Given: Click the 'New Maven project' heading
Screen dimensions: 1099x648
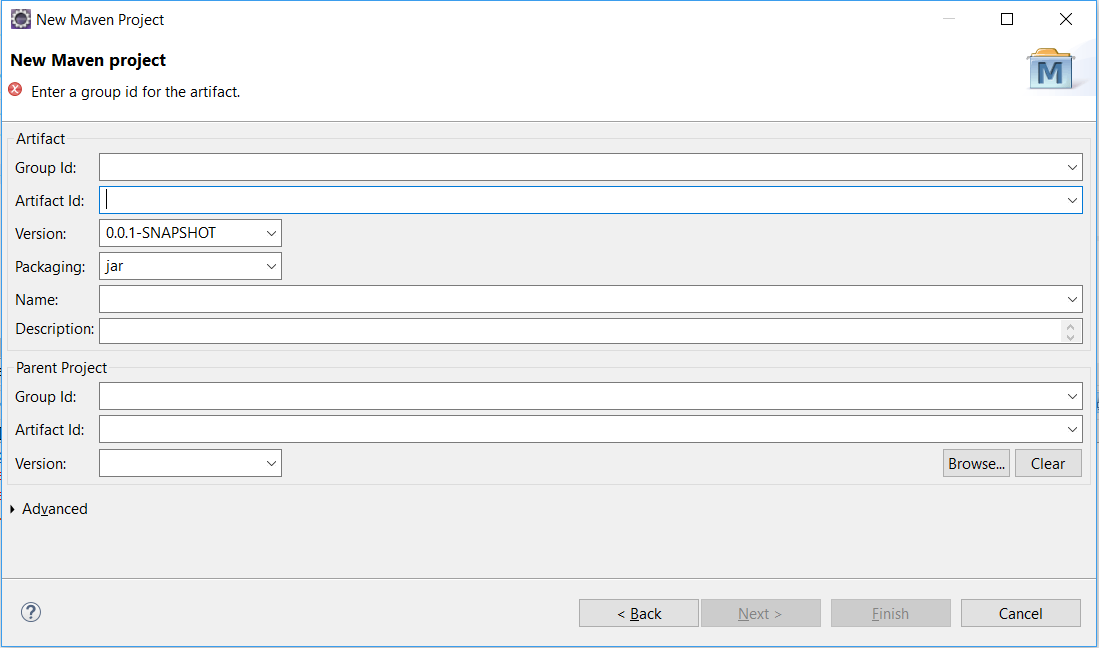Looking at the screenshot, I should pos(88,60).
